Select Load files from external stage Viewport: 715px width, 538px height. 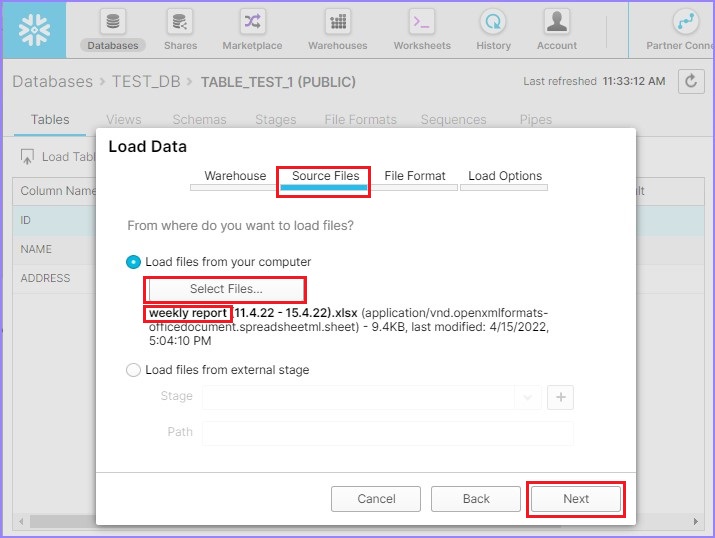pos(133,370)
